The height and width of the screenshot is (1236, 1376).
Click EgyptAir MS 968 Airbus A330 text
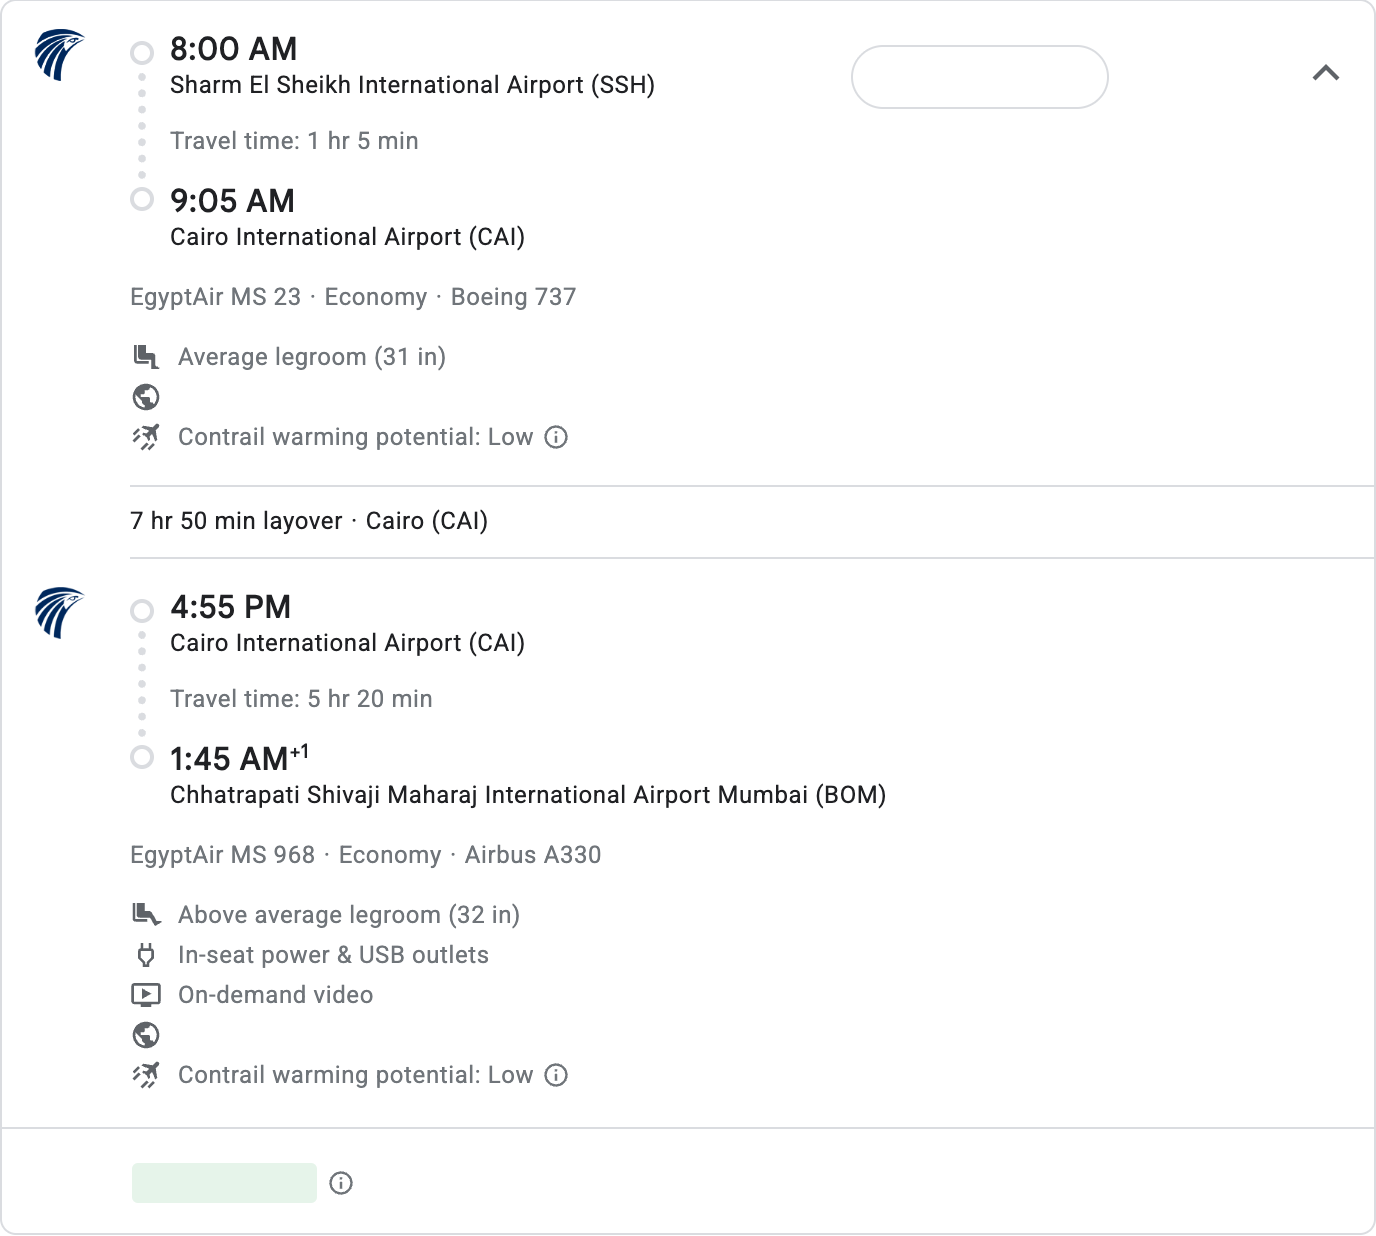(366, 855)
